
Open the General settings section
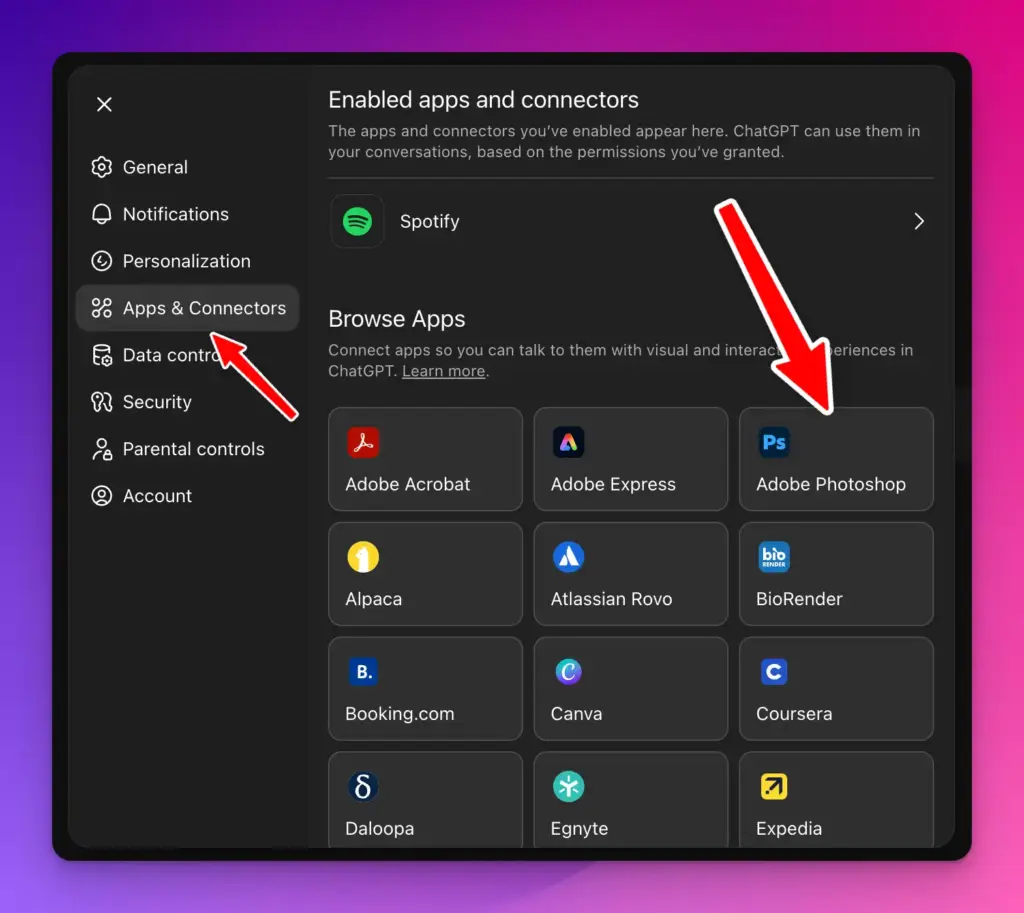click(x=154, y=167)
